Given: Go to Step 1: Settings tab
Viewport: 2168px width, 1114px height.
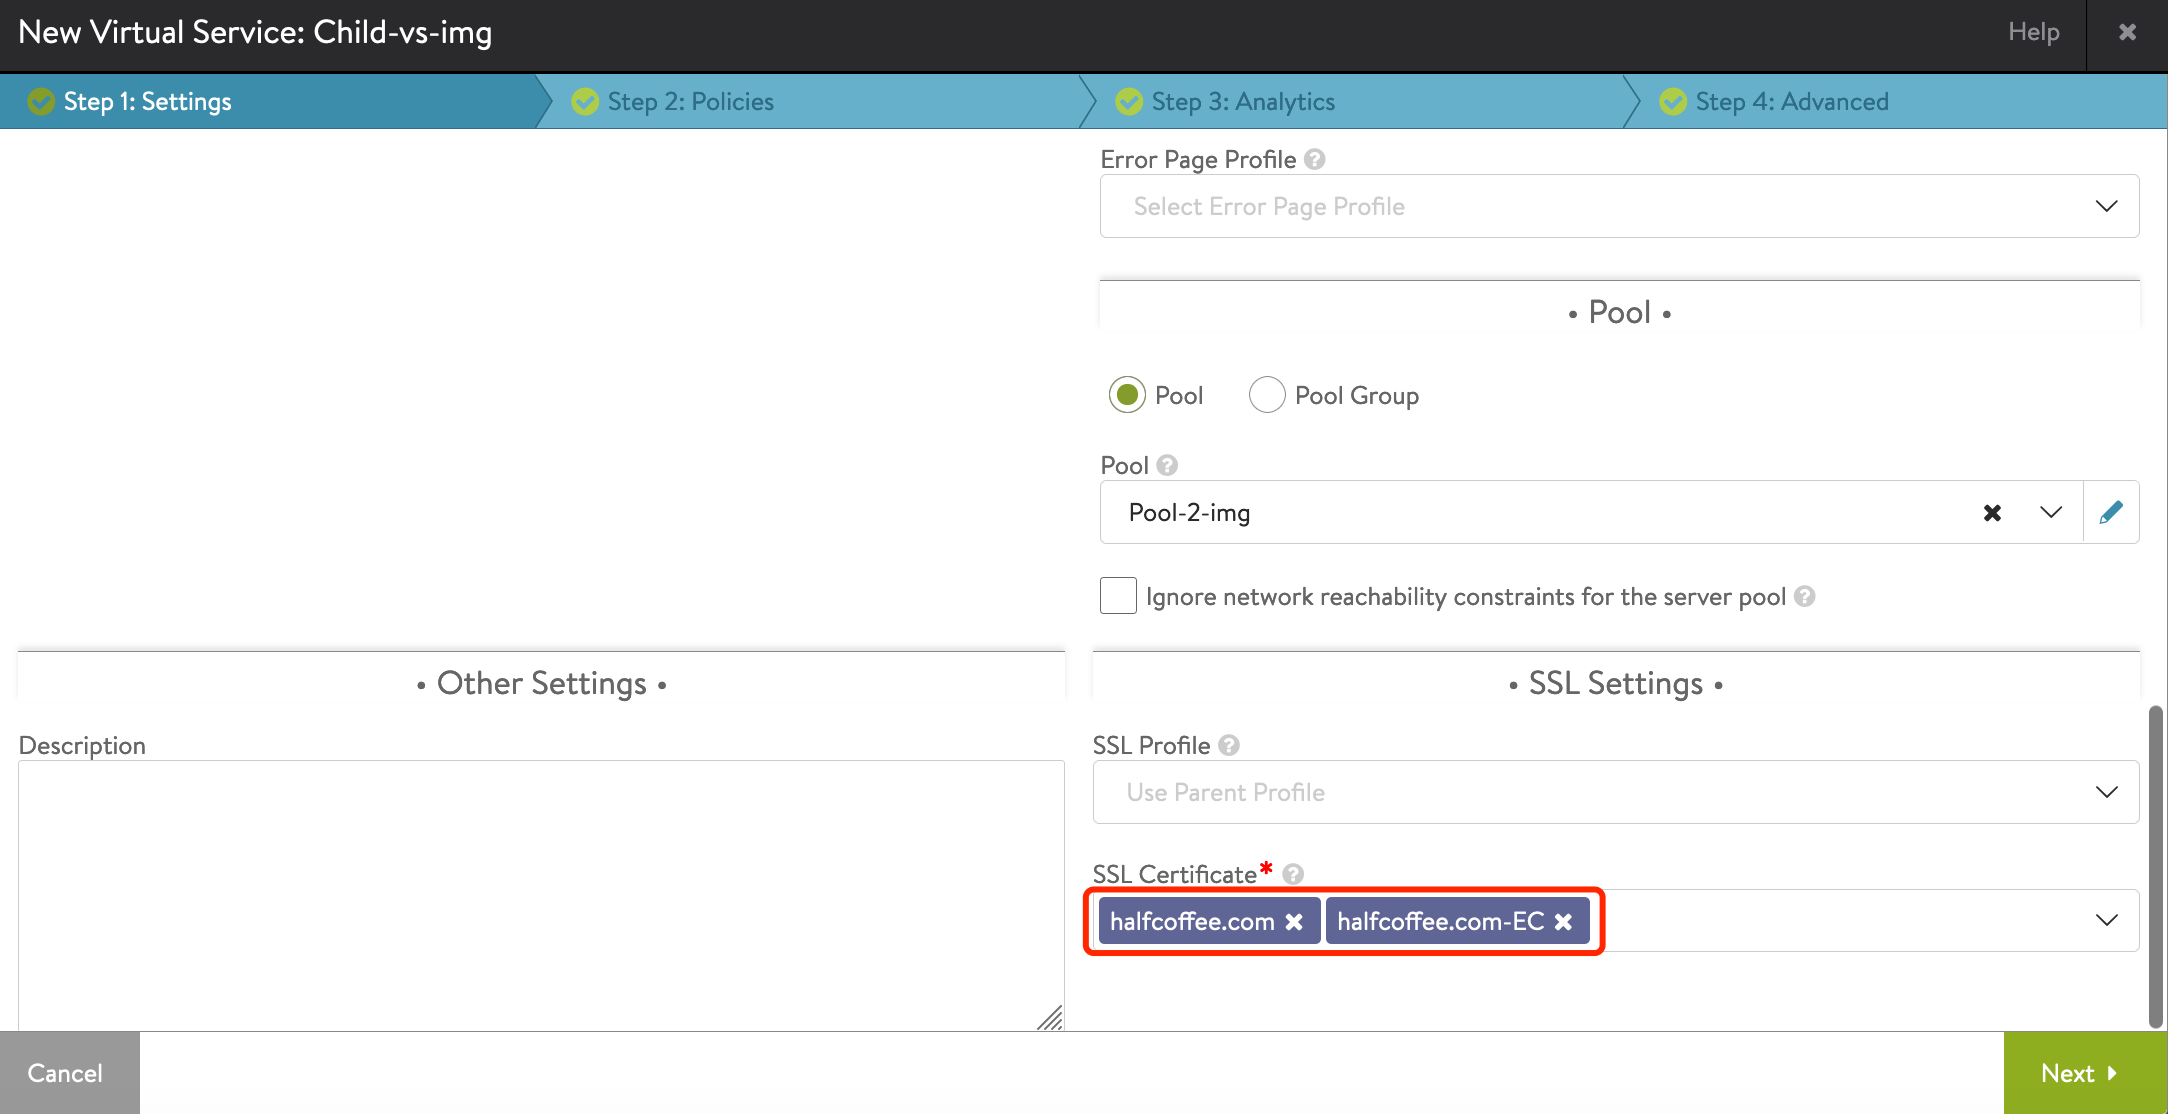Looking at the screenshot, I should (271, 101).
